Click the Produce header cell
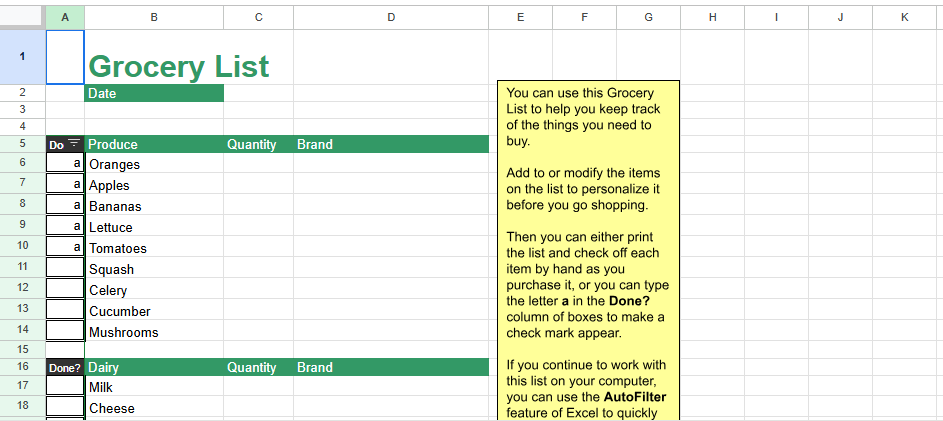This screenshot has width=943, height=421. [x=154, y=144]
